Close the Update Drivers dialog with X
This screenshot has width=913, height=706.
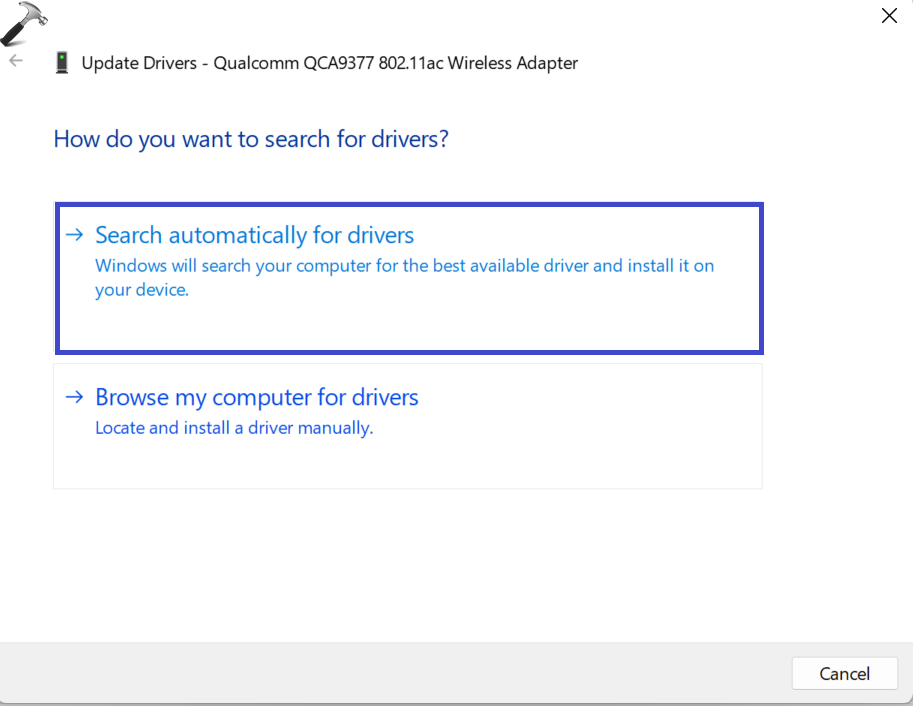pos(888,16)
